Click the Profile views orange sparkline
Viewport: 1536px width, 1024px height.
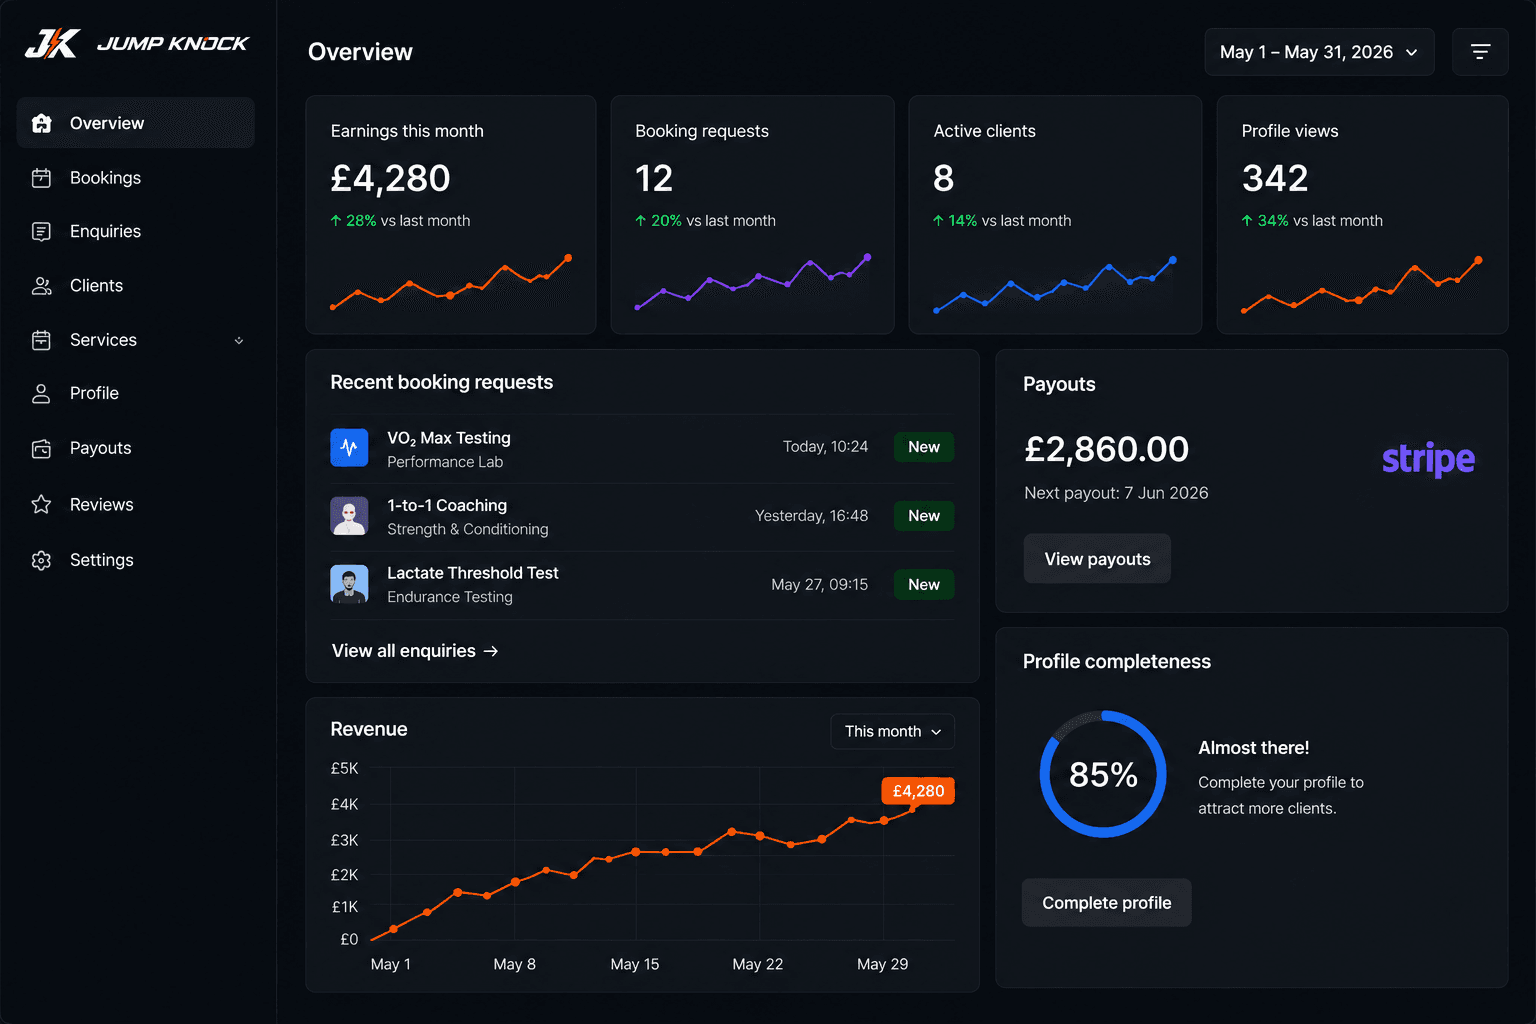tap(1360, 285)
